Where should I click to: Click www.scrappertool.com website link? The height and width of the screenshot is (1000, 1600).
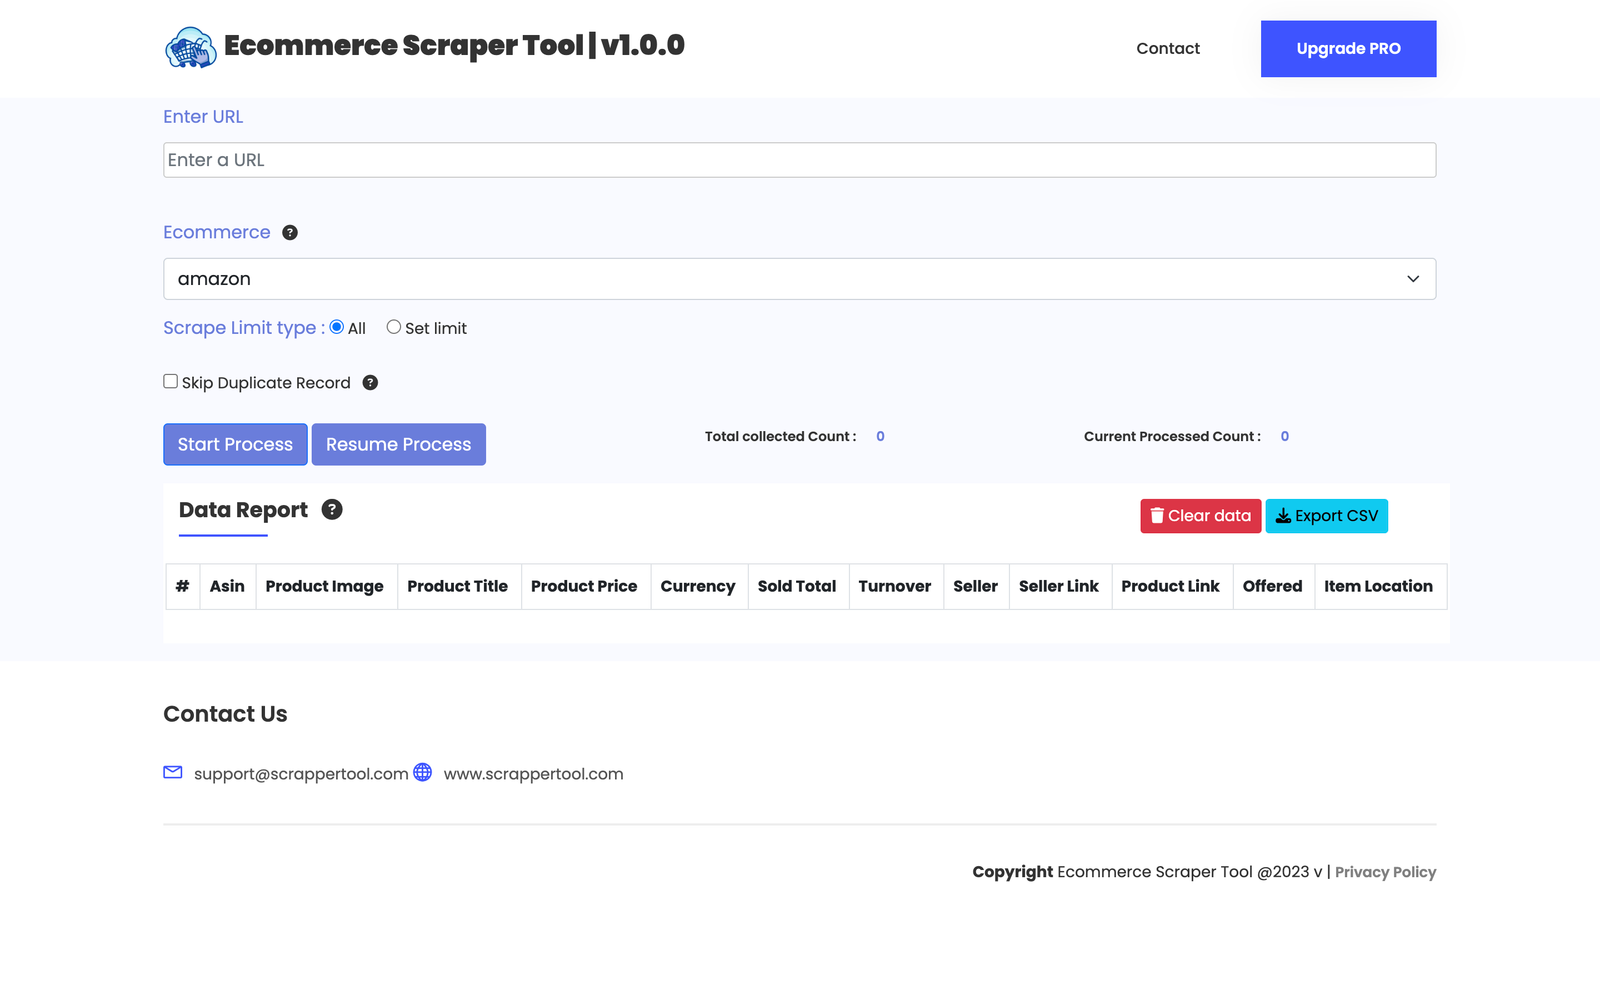click(x=534, y=774)
